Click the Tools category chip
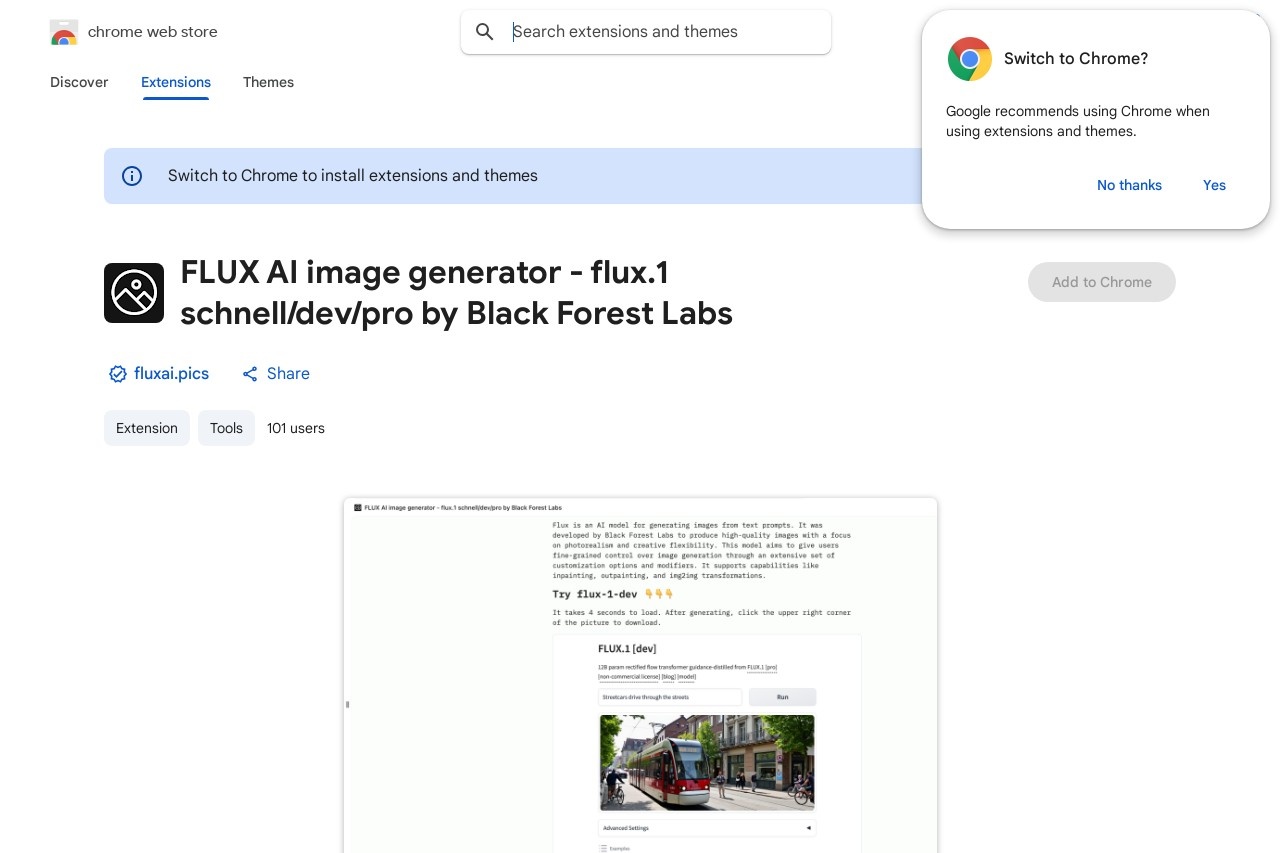 click(226, 428)
